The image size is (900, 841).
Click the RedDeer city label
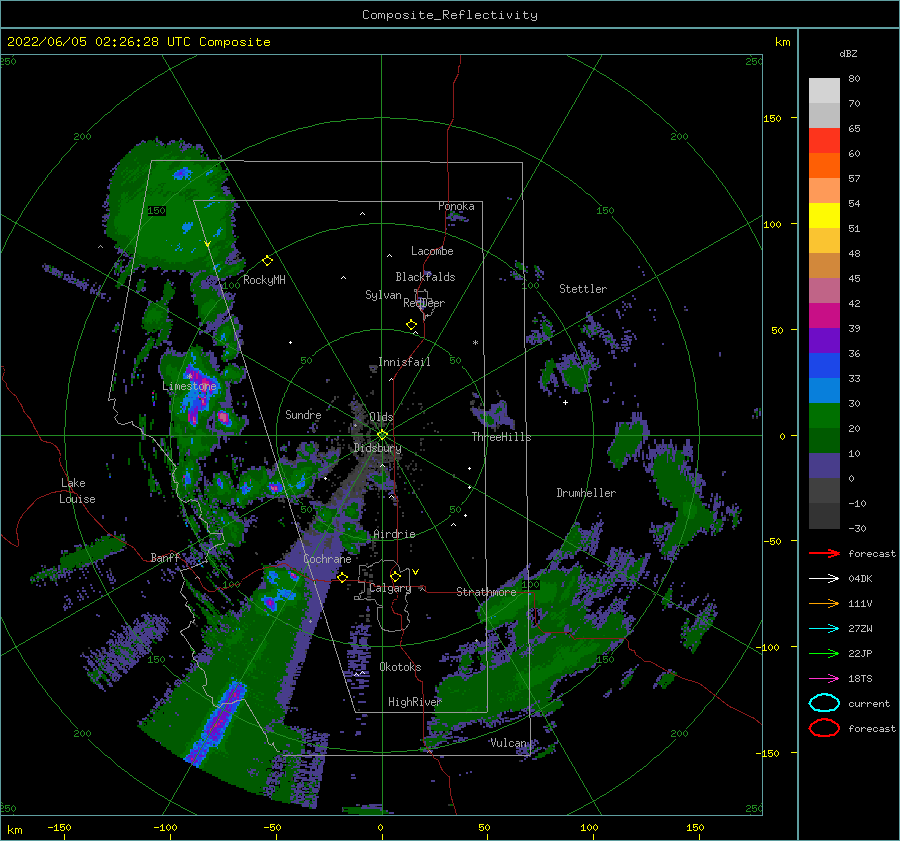424,303
